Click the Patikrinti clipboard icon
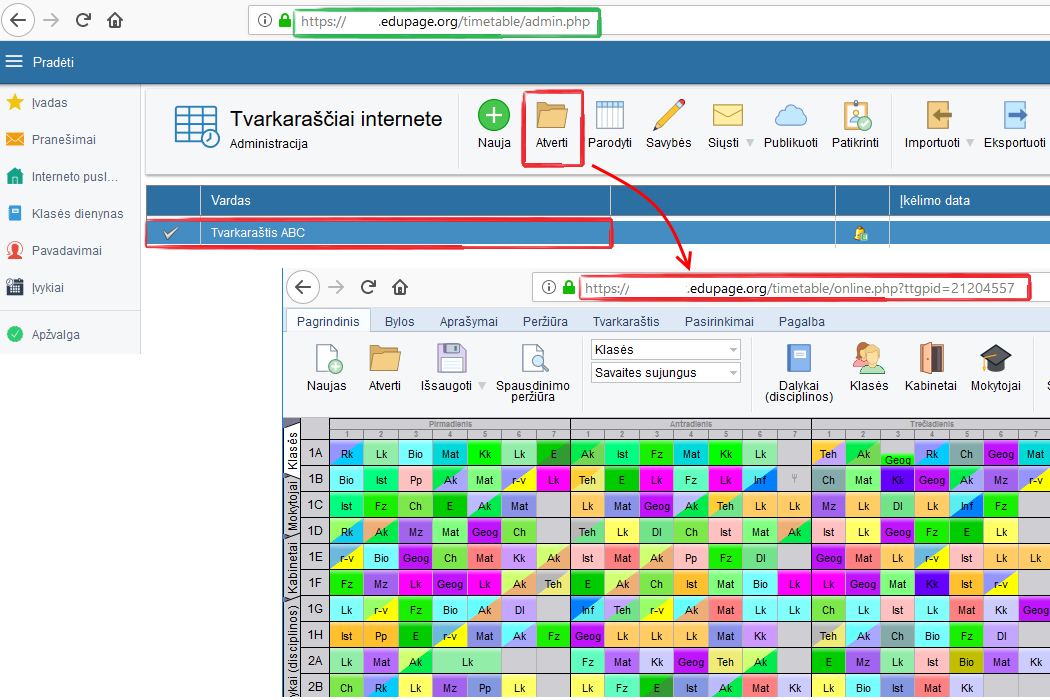Screen dimensions: 1050x700 click(x=855, y=116)
